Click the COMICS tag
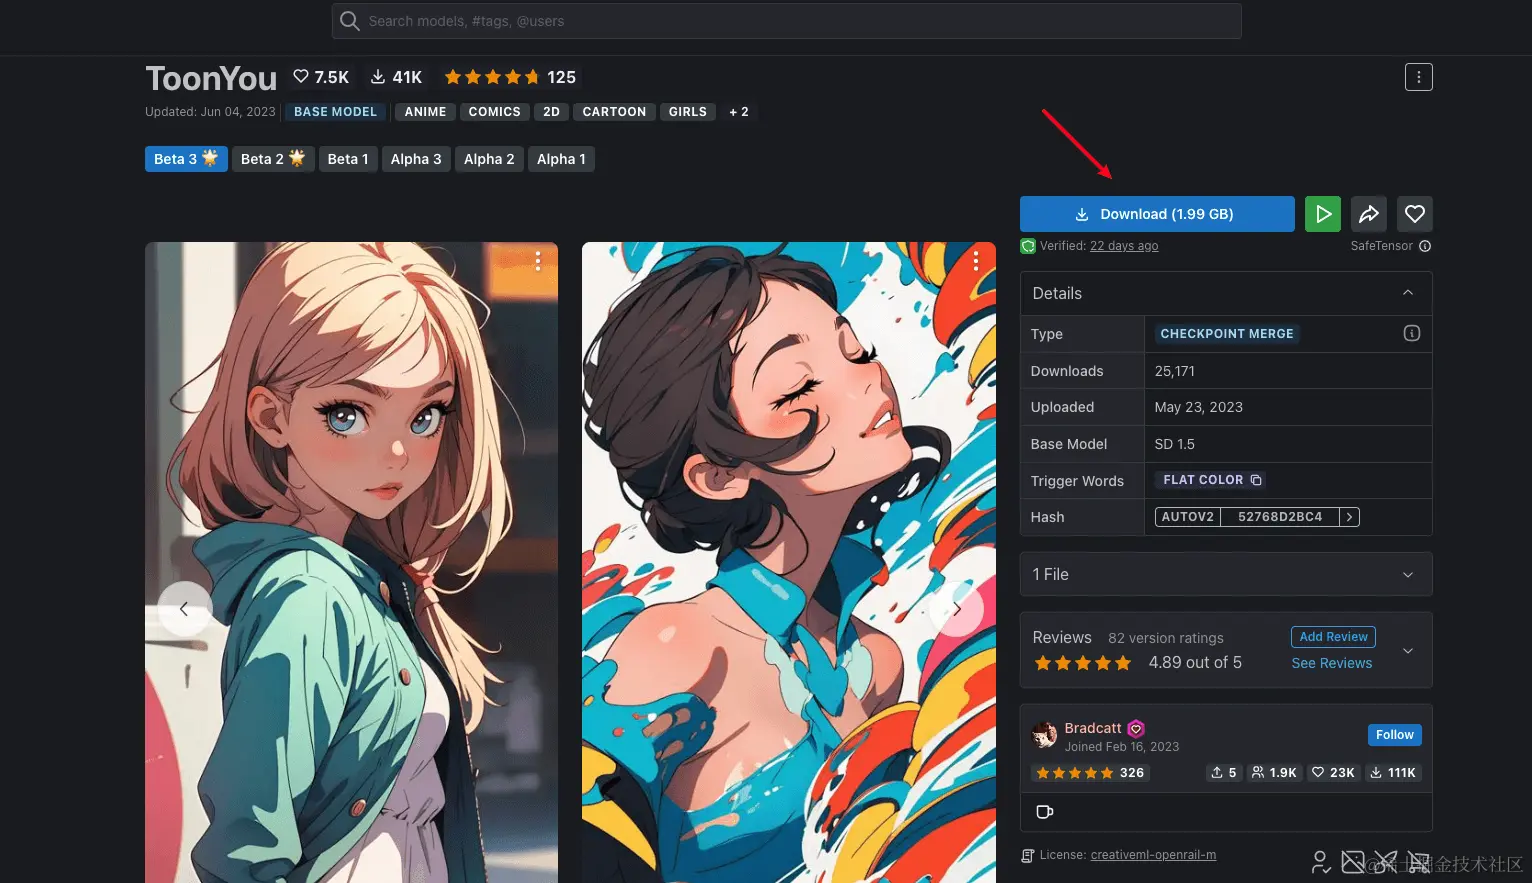 [495, 112]
